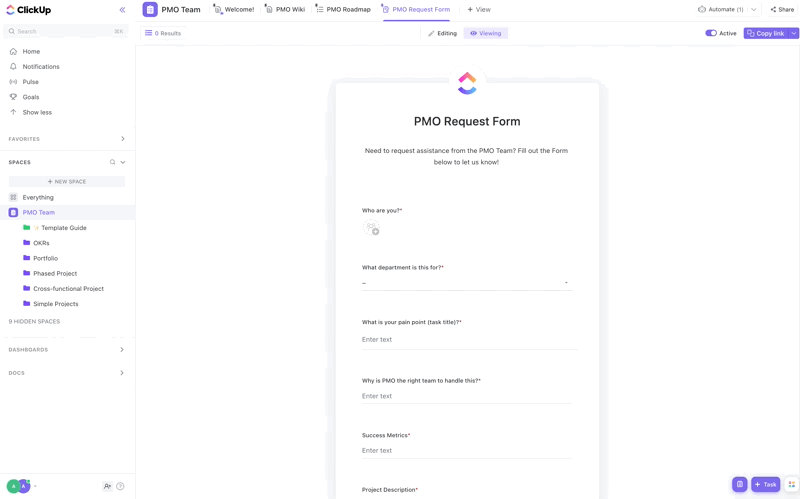Click the Copy link button

click(766, 33)
